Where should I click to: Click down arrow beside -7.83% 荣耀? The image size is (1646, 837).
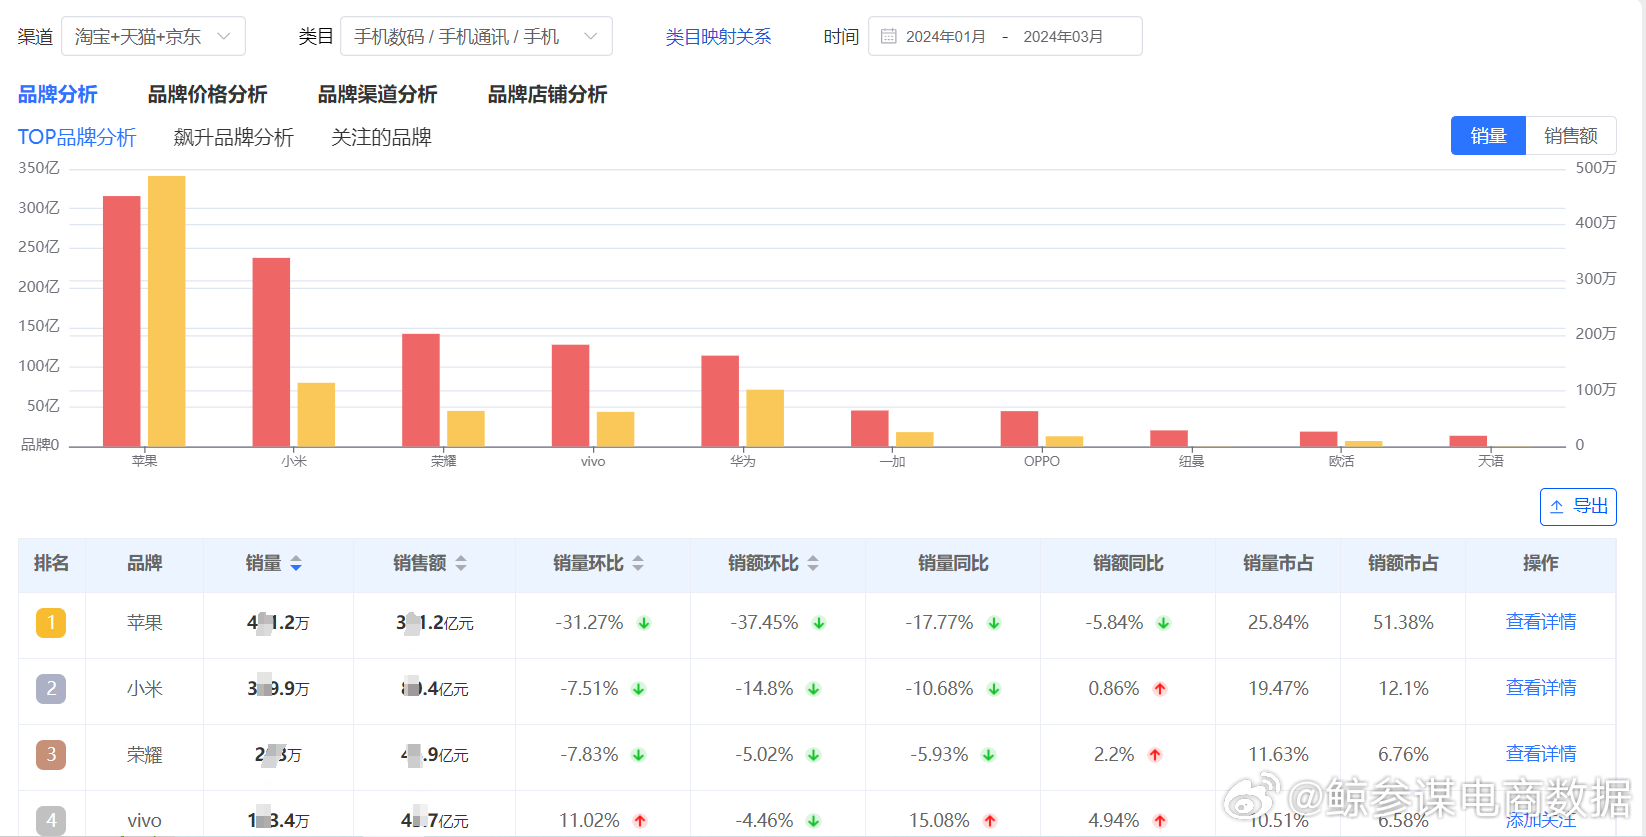point(639,755)
